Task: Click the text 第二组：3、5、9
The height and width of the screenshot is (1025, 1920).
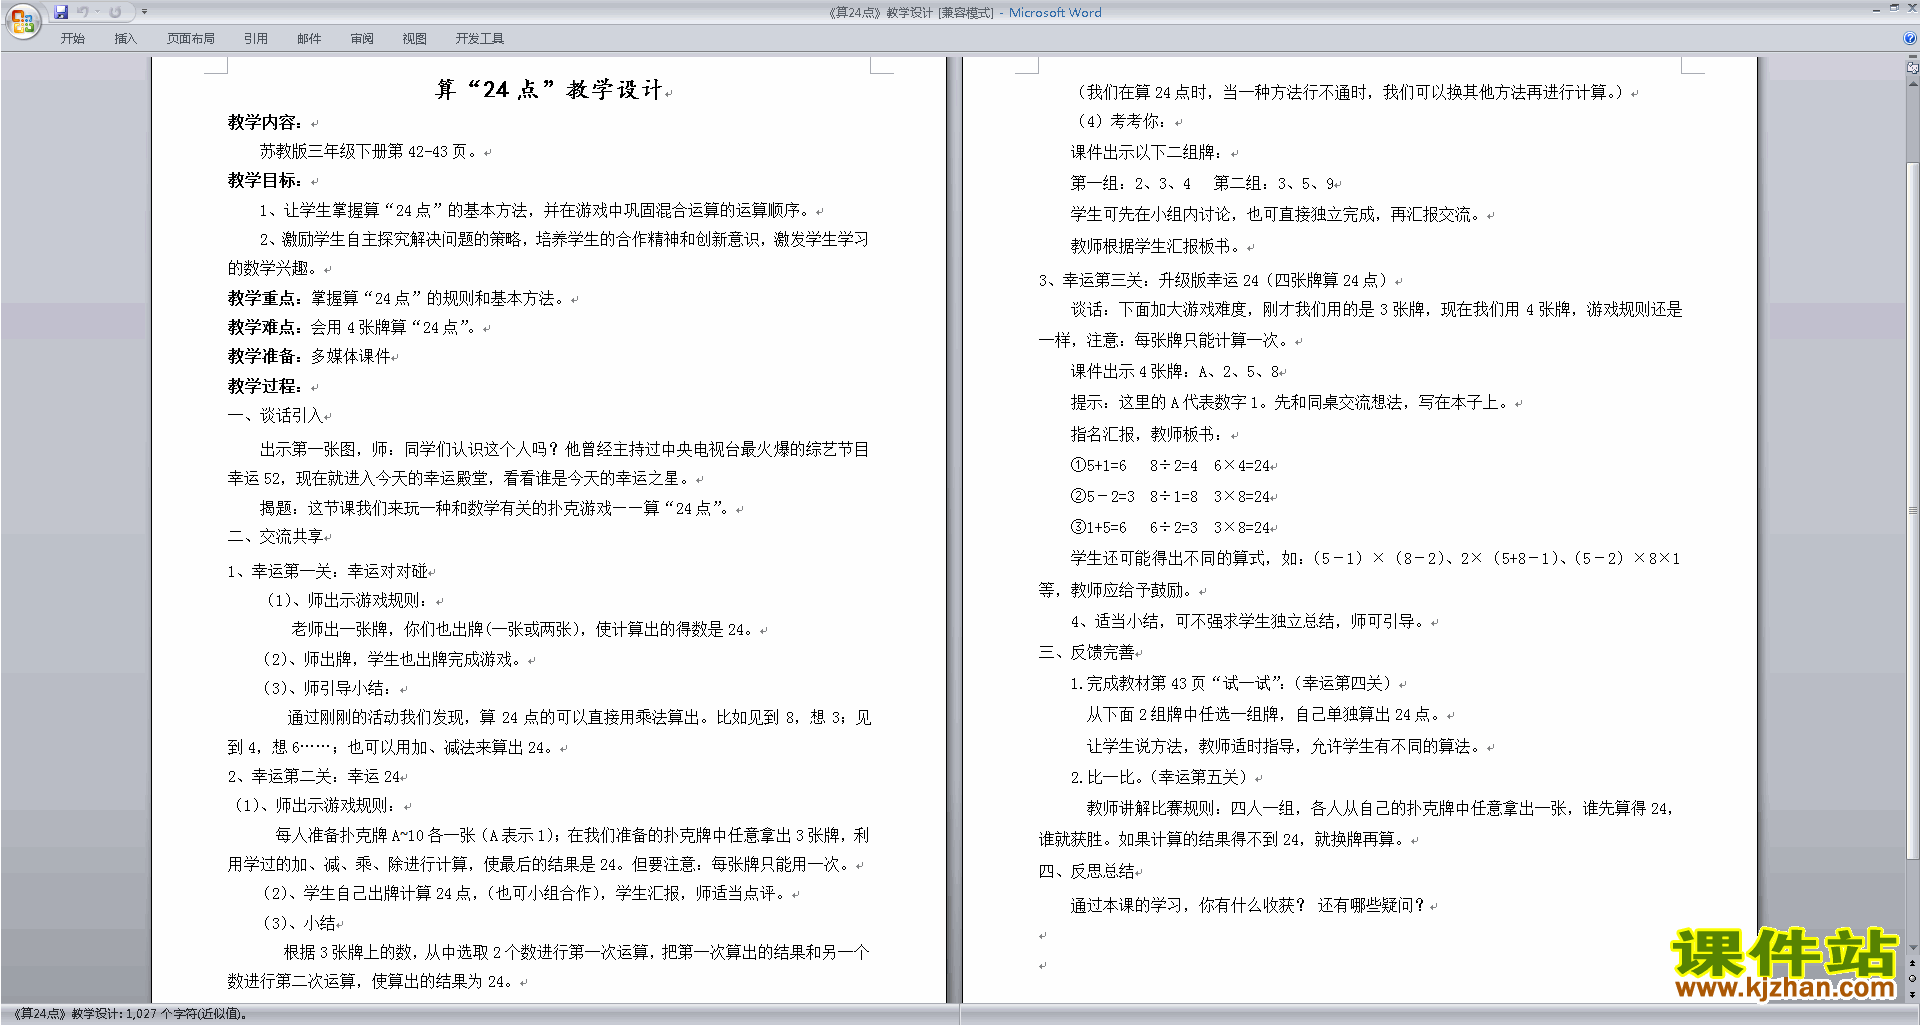Action: coord(1274,184)
